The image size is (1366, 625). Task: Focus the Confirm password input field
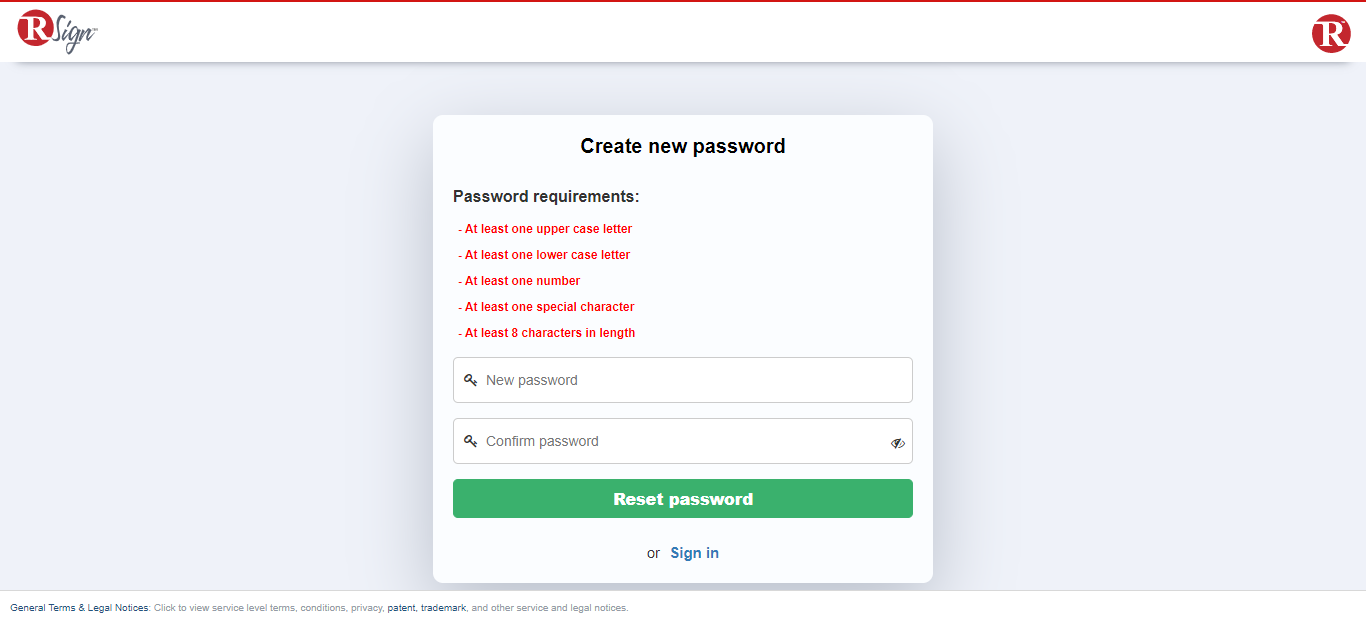pyautogui.click(x=680, y=441)
